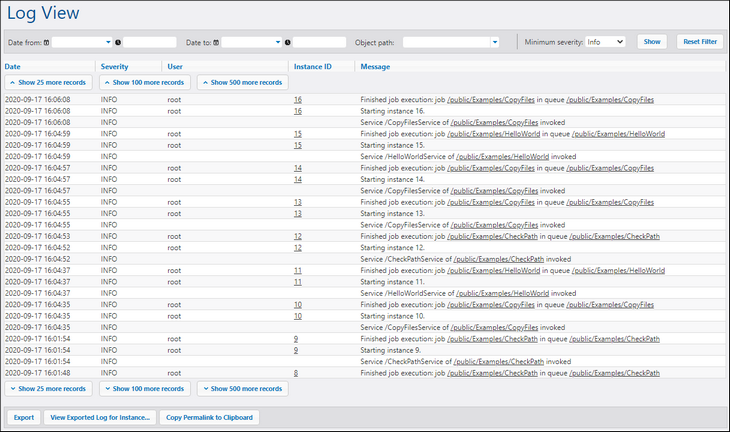The width and height of the screenshot is (730, 432).
Task: Sort by the User column header
Action: [175, 67]
